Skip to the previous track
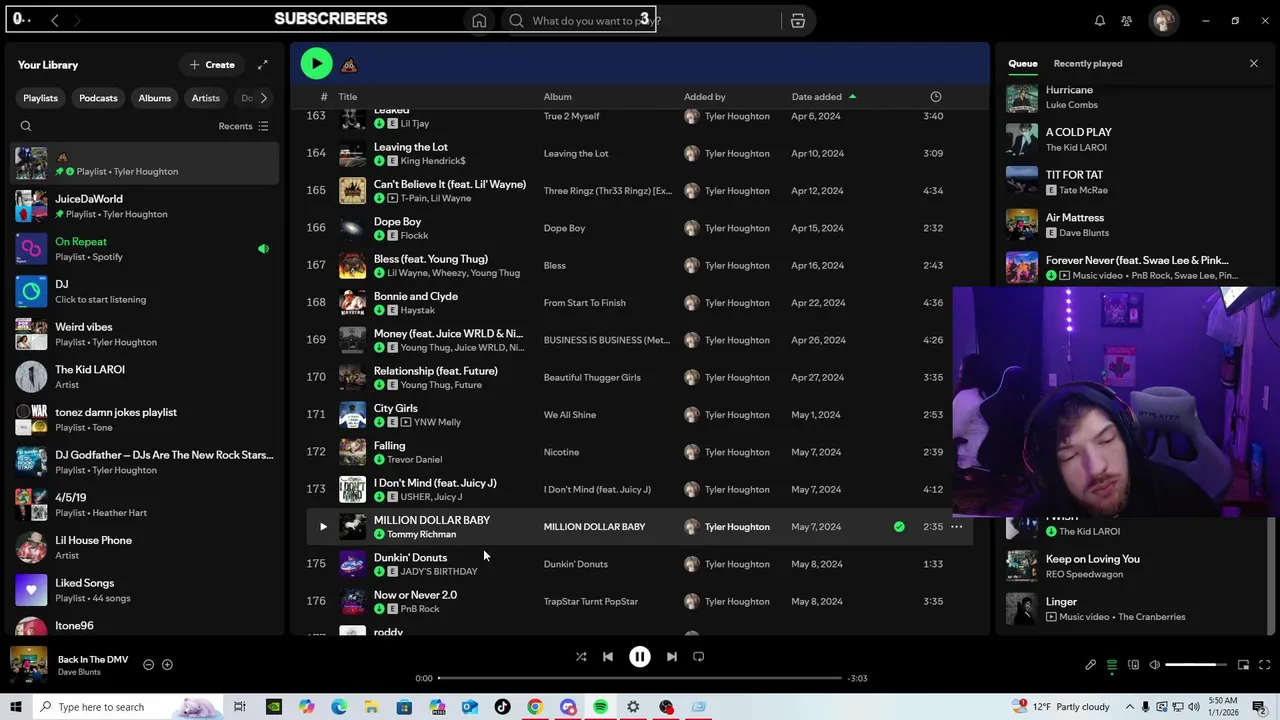 pos(608,657)
